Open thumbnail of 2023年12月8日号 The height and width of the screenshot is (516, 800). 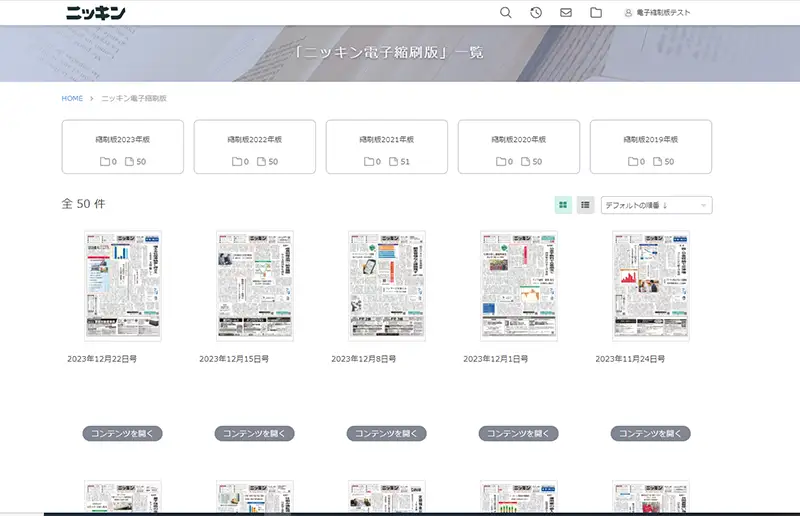[387, 286]
